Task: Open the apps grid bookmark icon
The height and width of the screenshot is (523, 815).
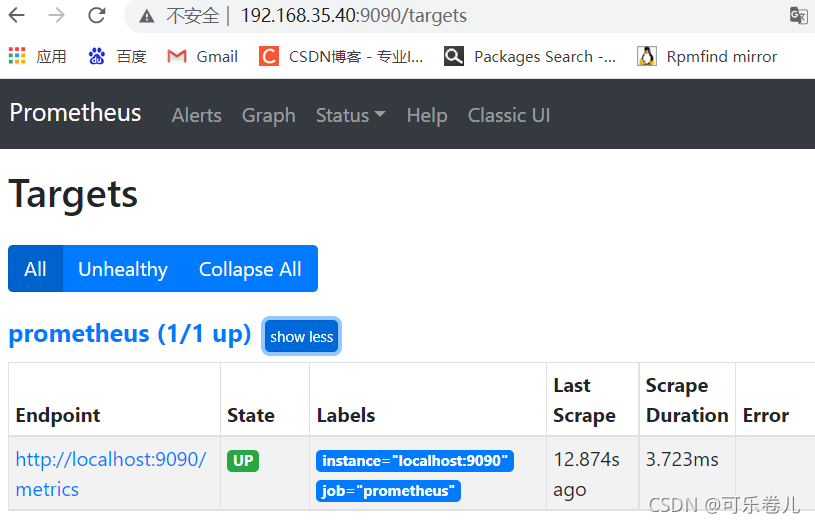Action: [17, 56]
